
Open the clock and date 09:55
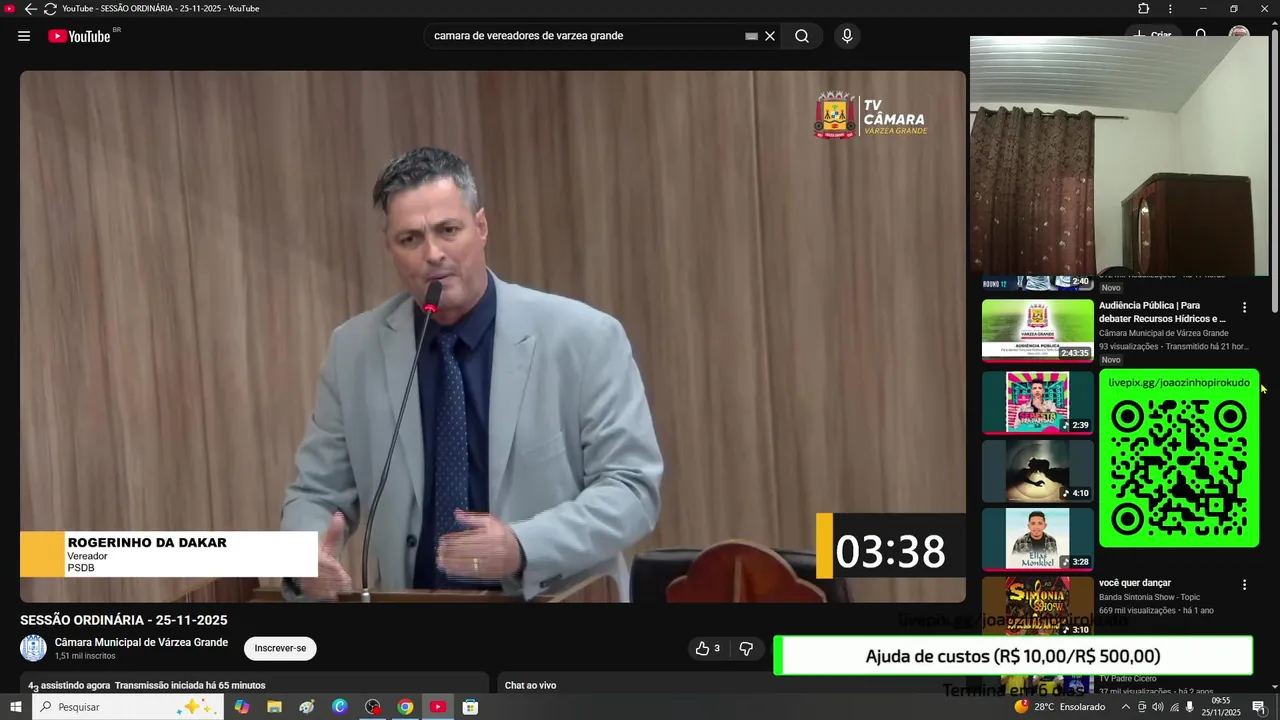pyautogui.click(x=1221, y=707)
